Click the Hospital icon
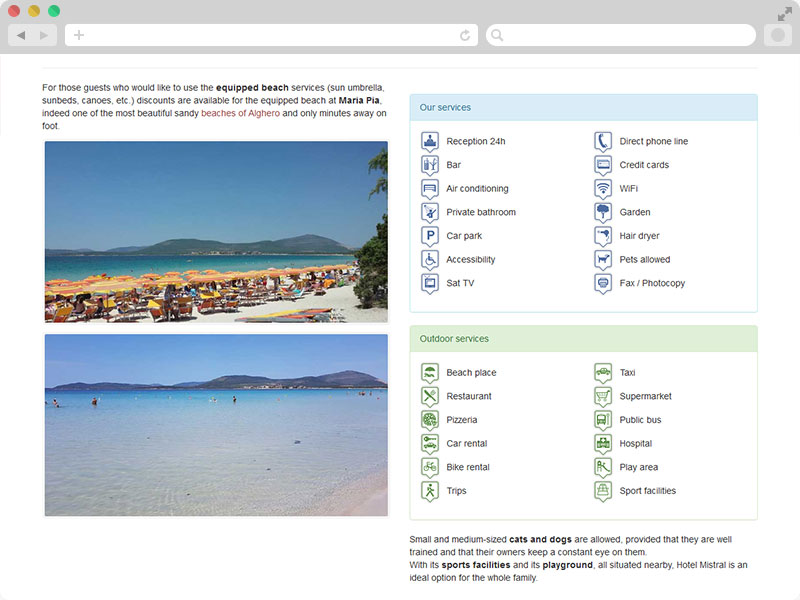The width and height of the screenshot is (800, 600). [603, 443]
